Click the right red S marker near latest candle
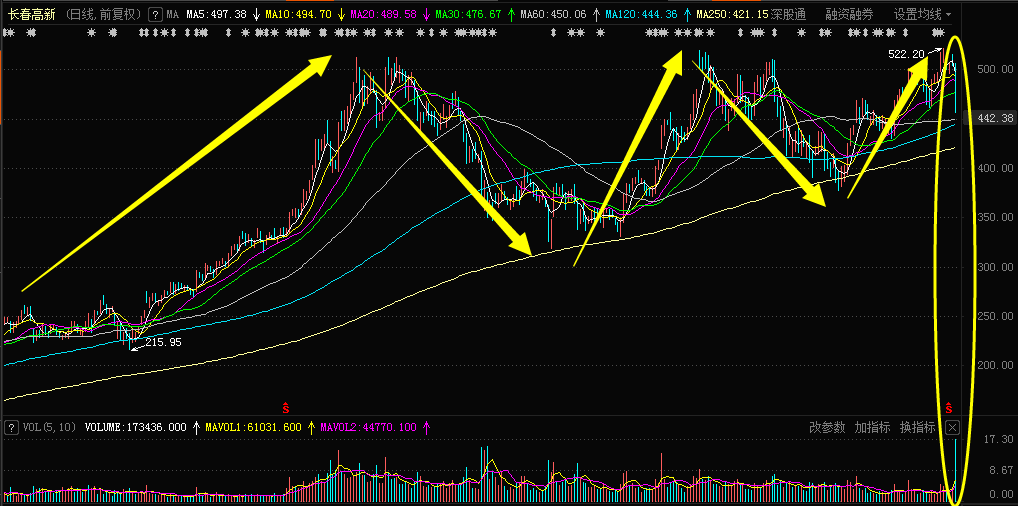Screen dimensions: 1018x506 (949, 407)
